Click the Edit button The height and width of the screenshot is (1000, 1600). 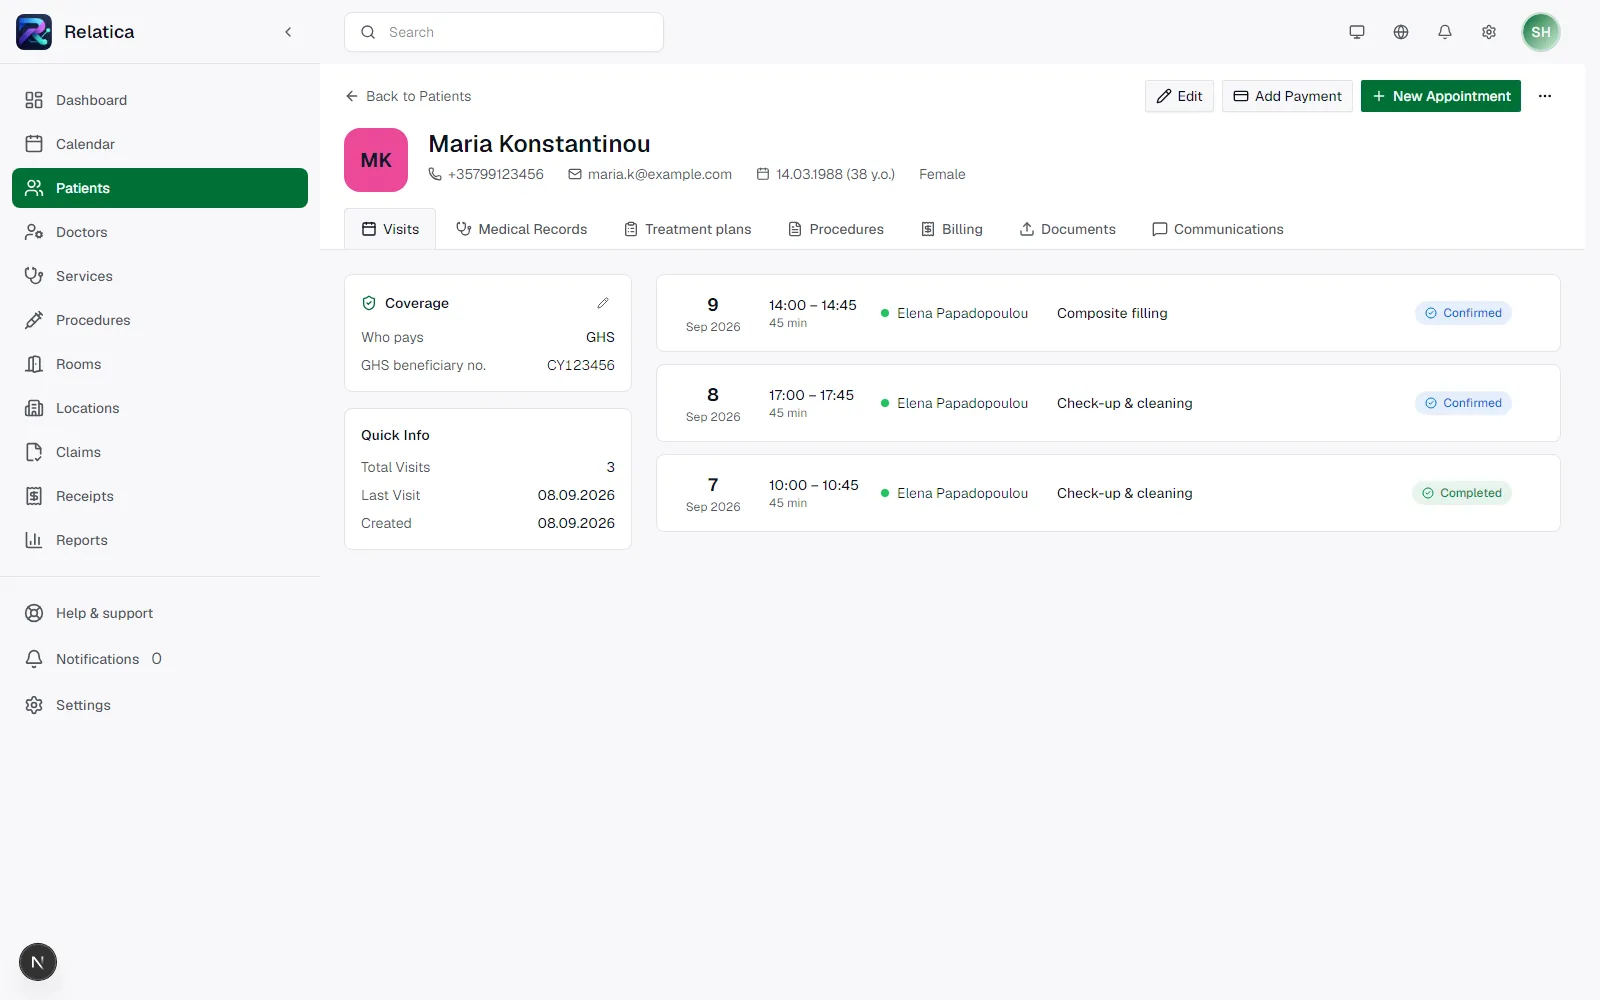click(x=1179, y=96)
